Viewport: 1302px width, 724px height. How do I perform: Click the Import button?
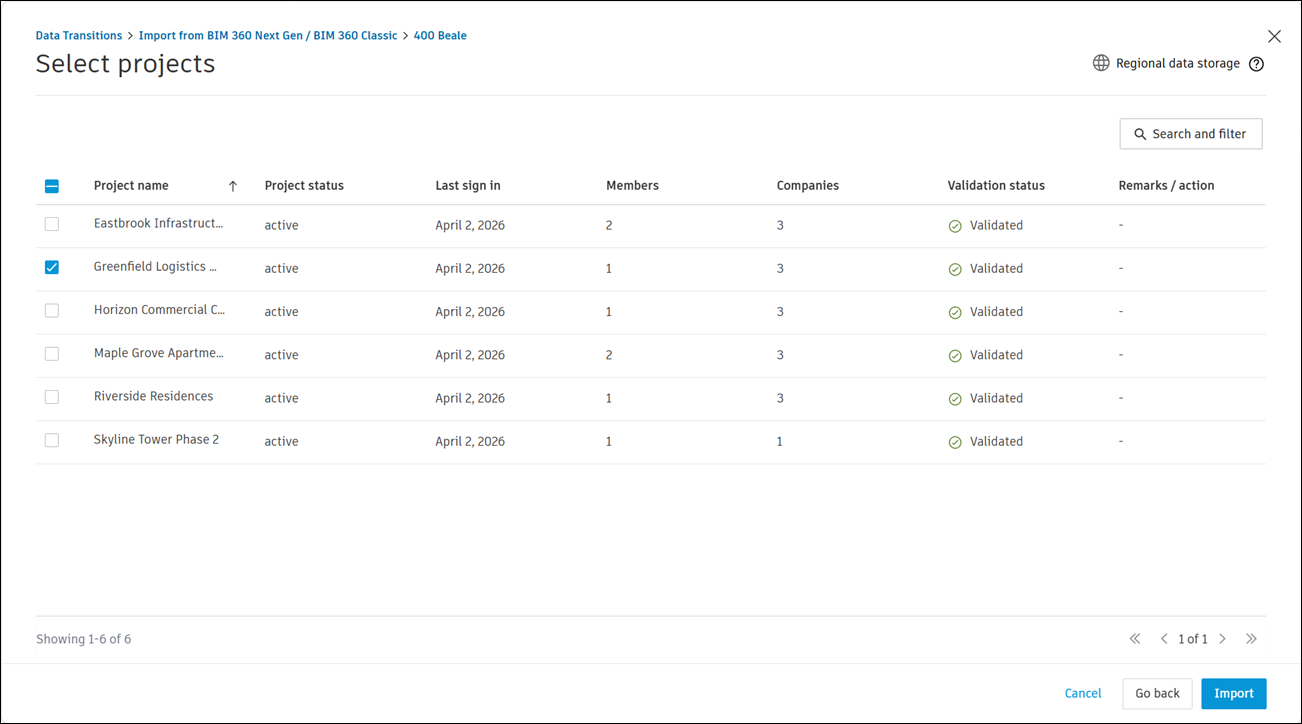coord(1234,693)
